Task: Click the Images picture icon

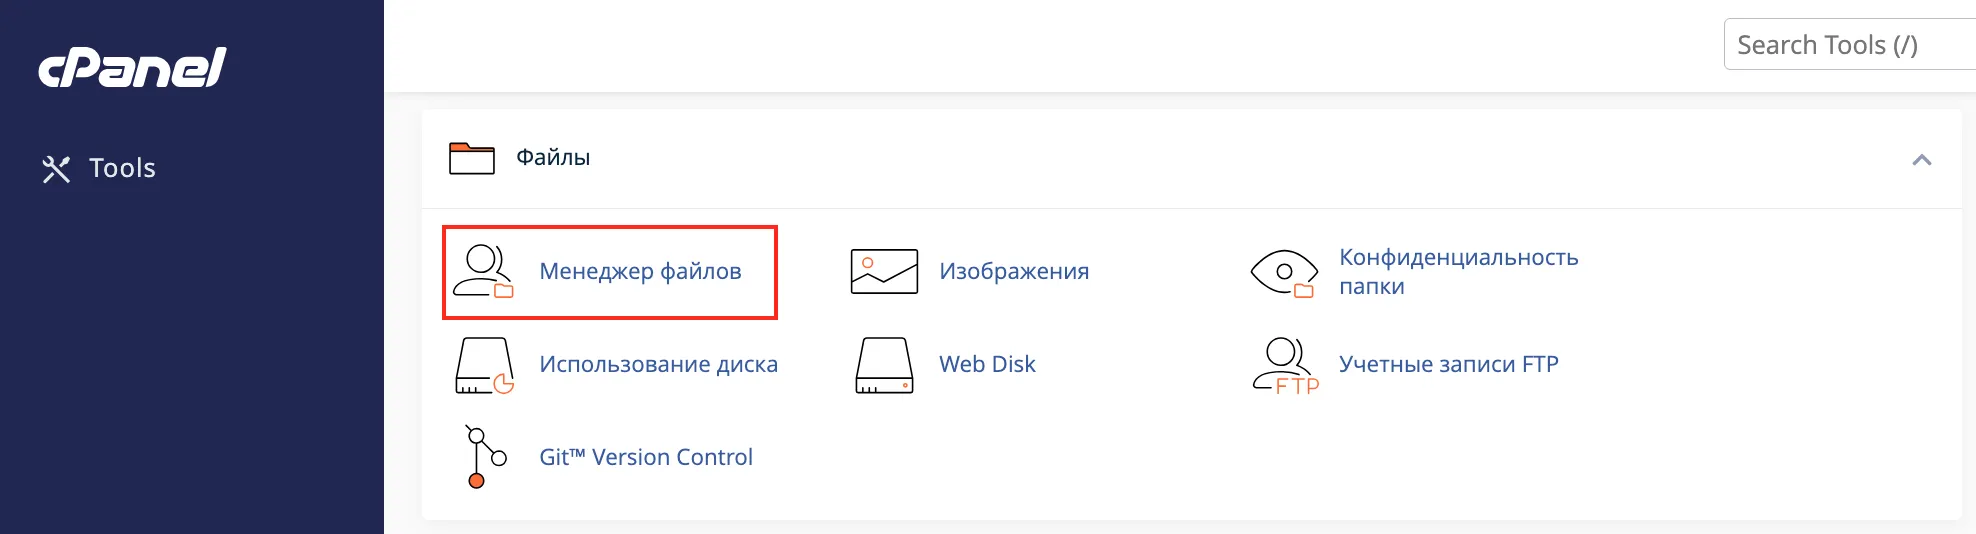Action: [x=883, y=271]
